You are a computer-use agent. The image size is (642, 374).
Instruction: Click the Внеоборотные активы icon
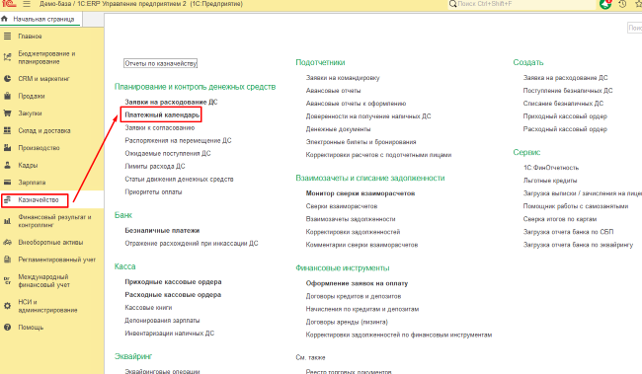7,242
